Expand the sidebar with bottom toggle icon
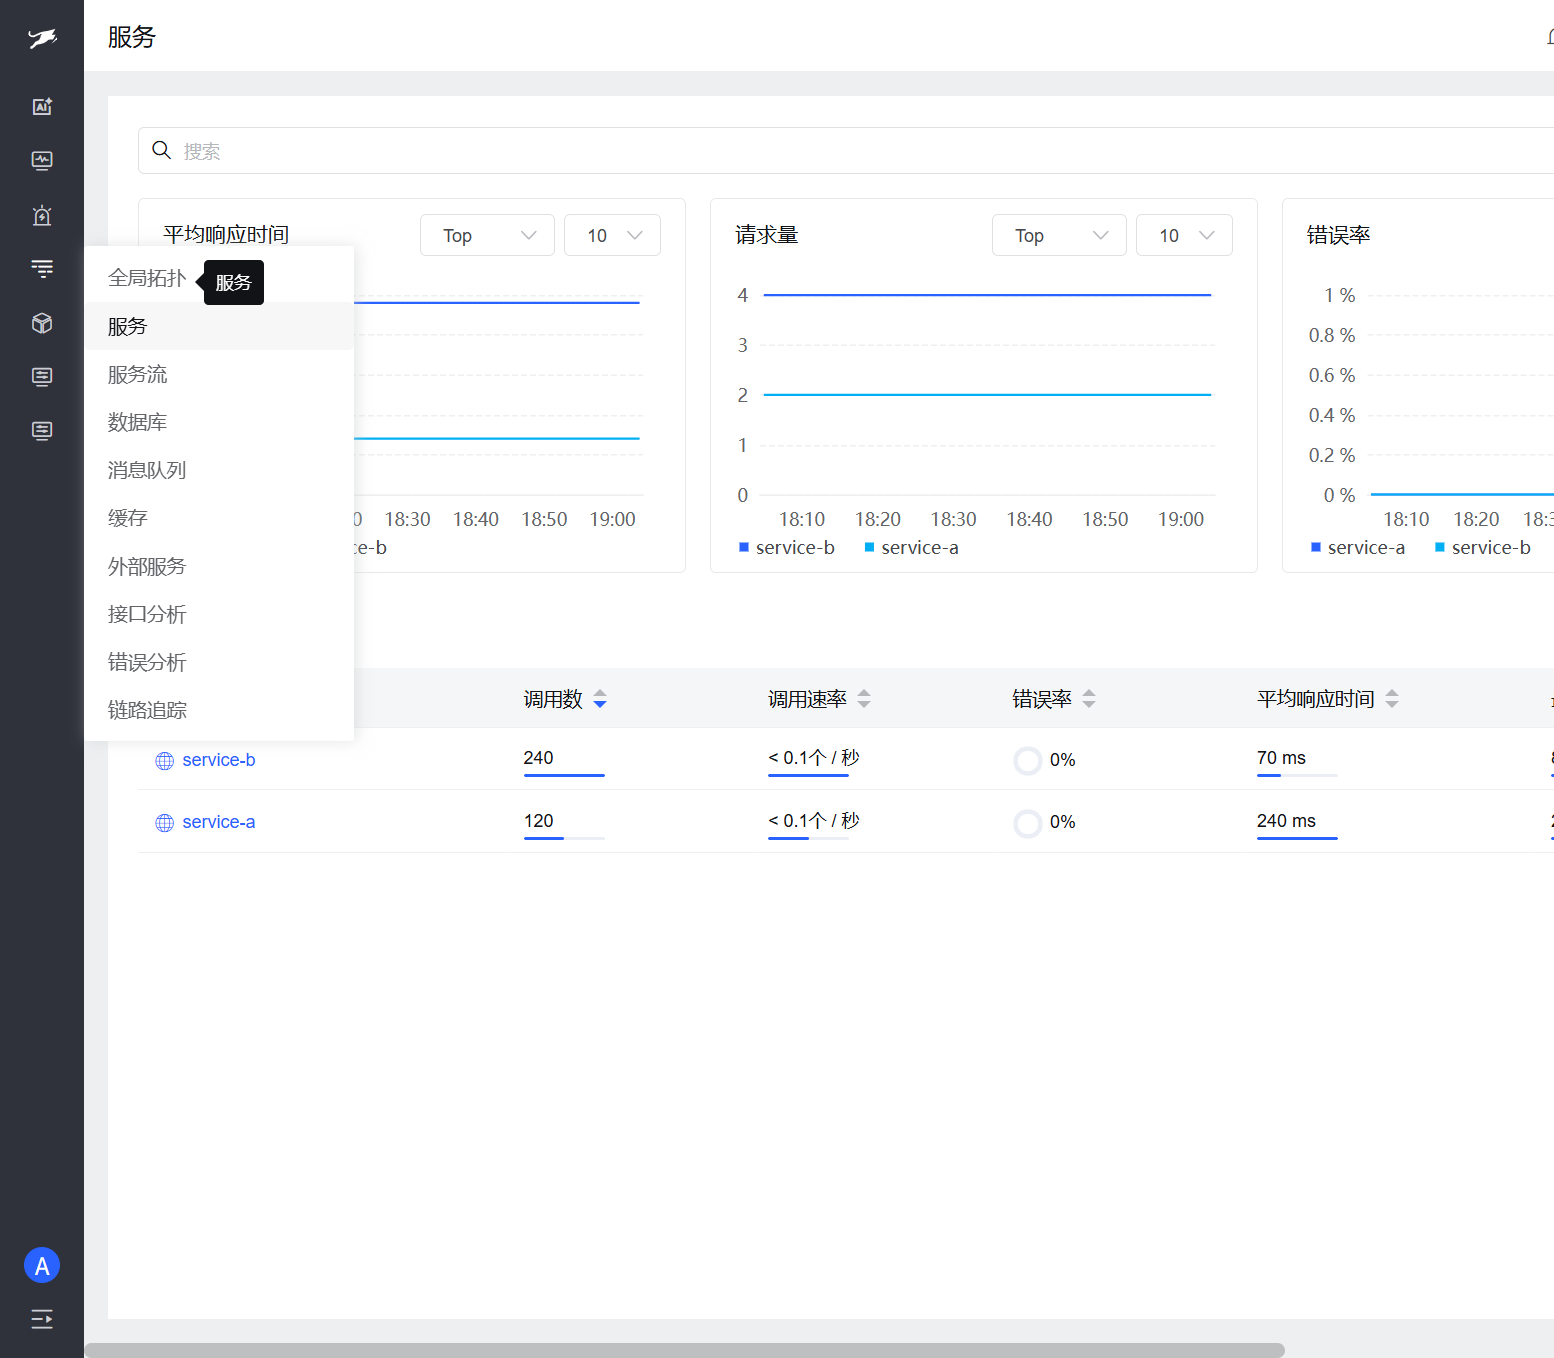 tap(42, 1319)
